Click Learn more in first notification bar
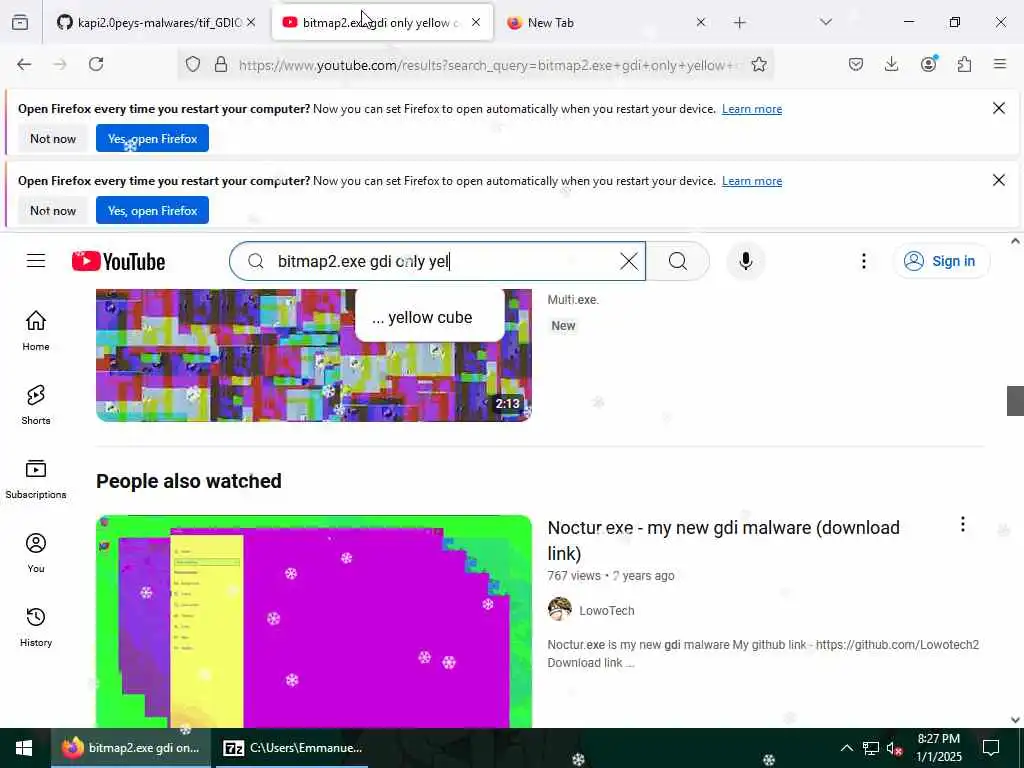 point(752,109)
